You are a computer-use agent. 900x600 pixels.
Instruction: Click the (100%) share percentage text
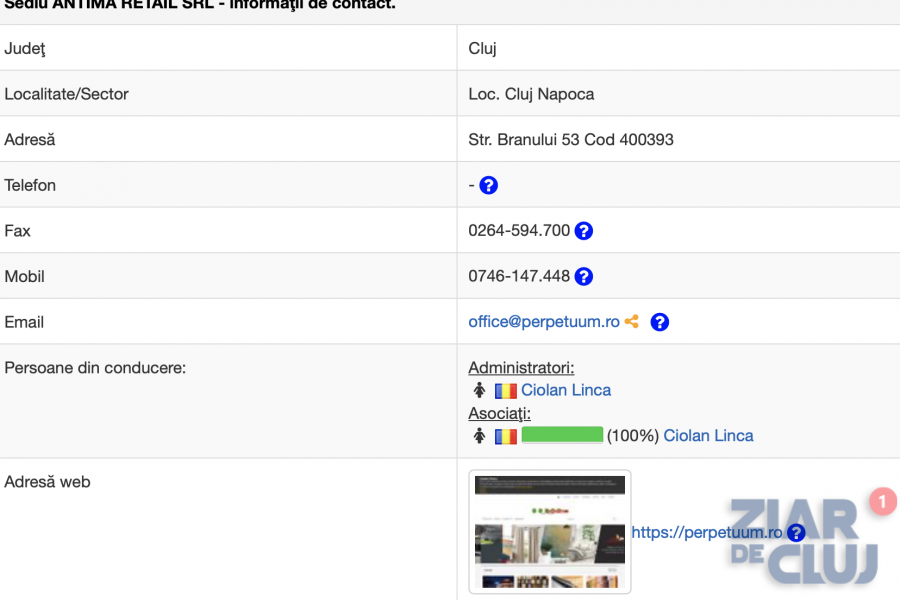(633, 436)
